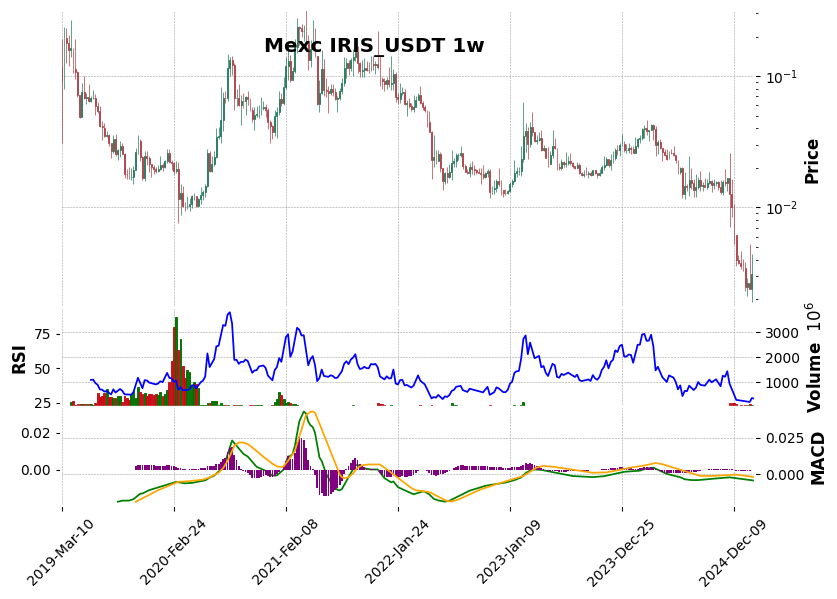Click the 10⁻² price tick label
Image resolution: width=837 pixels, height=599 pixels.
[x=781, y=207]
